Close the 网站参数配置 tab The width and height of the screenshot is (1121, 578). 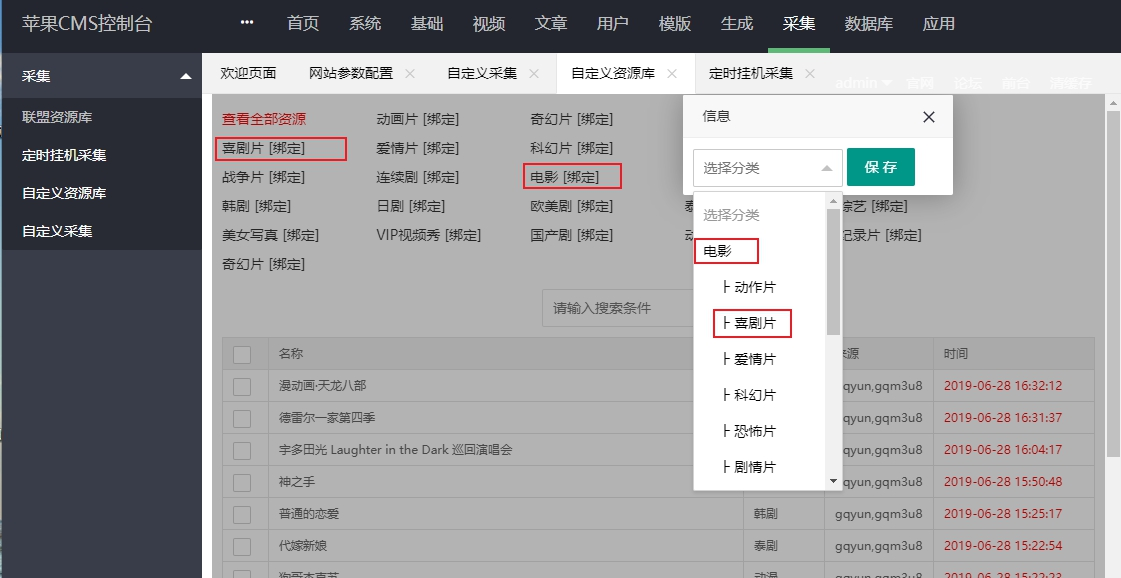(x=410, y=74)
